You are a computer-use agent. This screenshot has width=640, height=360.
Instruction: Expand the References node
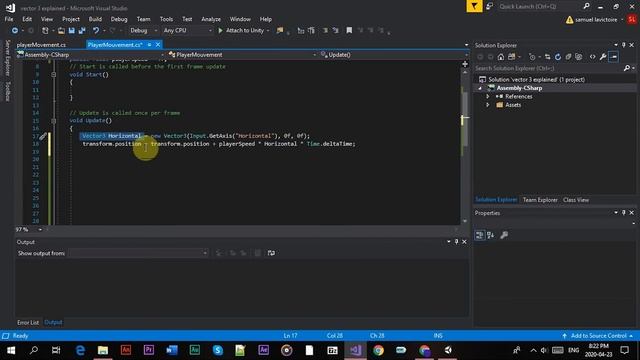point(487,97)
